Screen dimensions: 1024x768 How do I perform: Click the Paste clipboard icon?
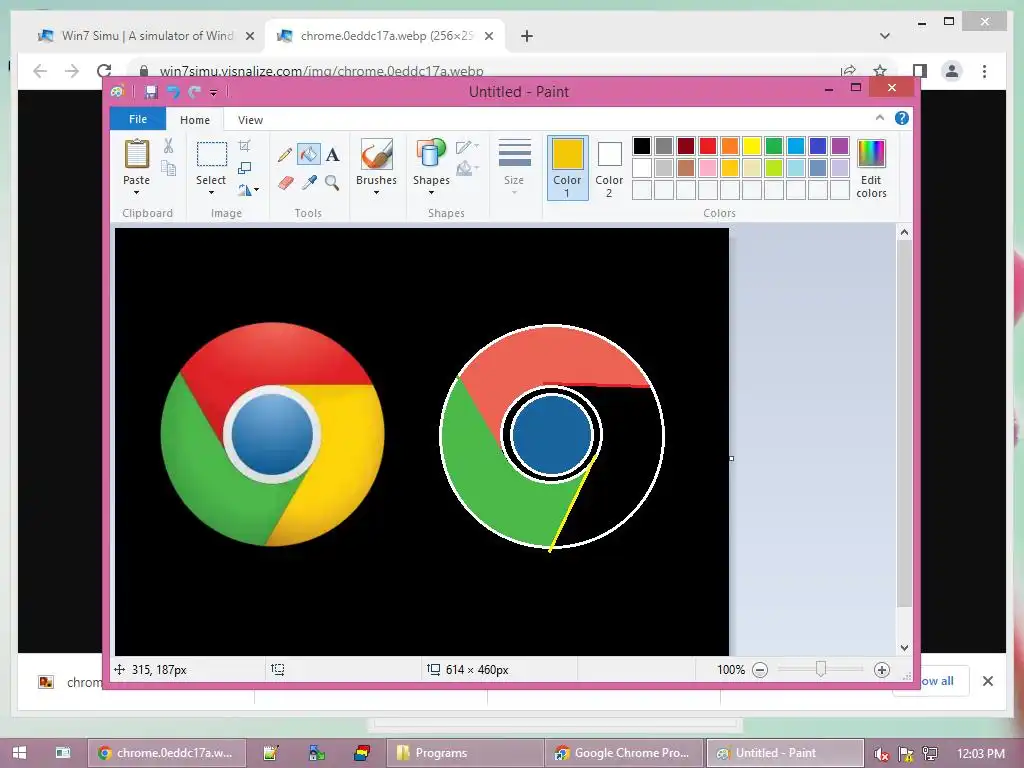pos(136,155)
